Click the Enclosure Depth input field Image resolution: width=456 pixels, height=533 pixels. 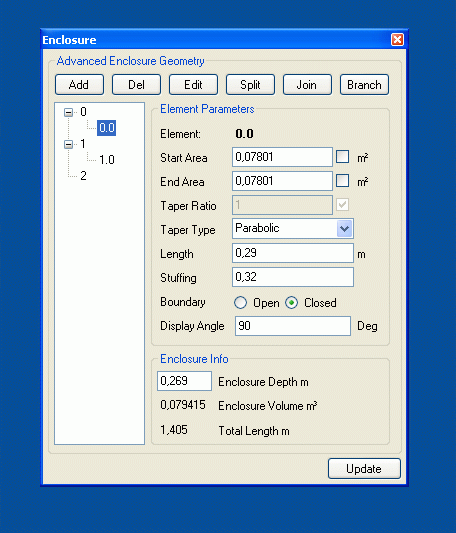pos(184,381)
